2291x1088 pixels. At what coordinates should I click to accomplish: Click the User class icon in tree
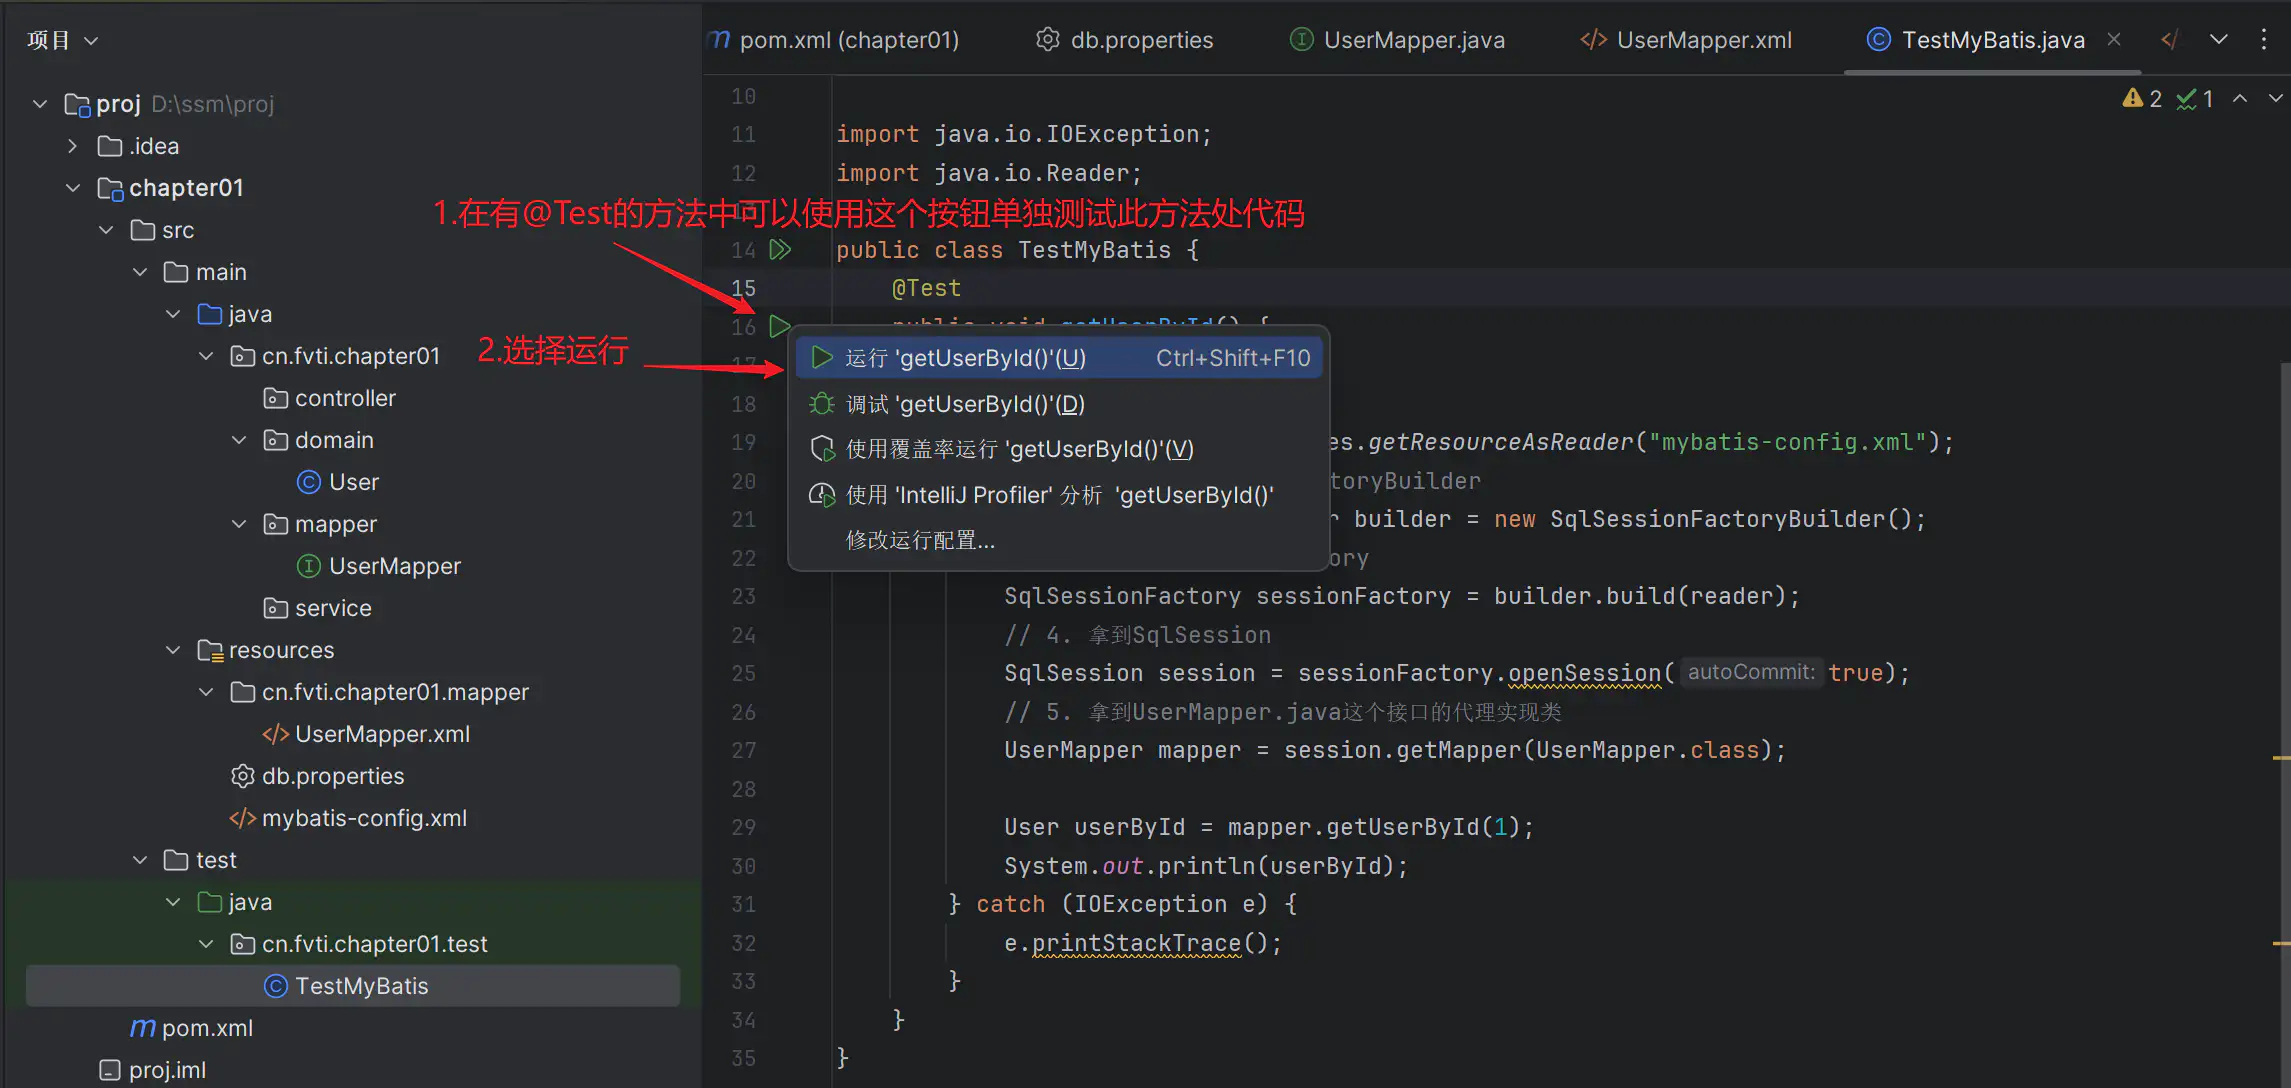(309, 482)
